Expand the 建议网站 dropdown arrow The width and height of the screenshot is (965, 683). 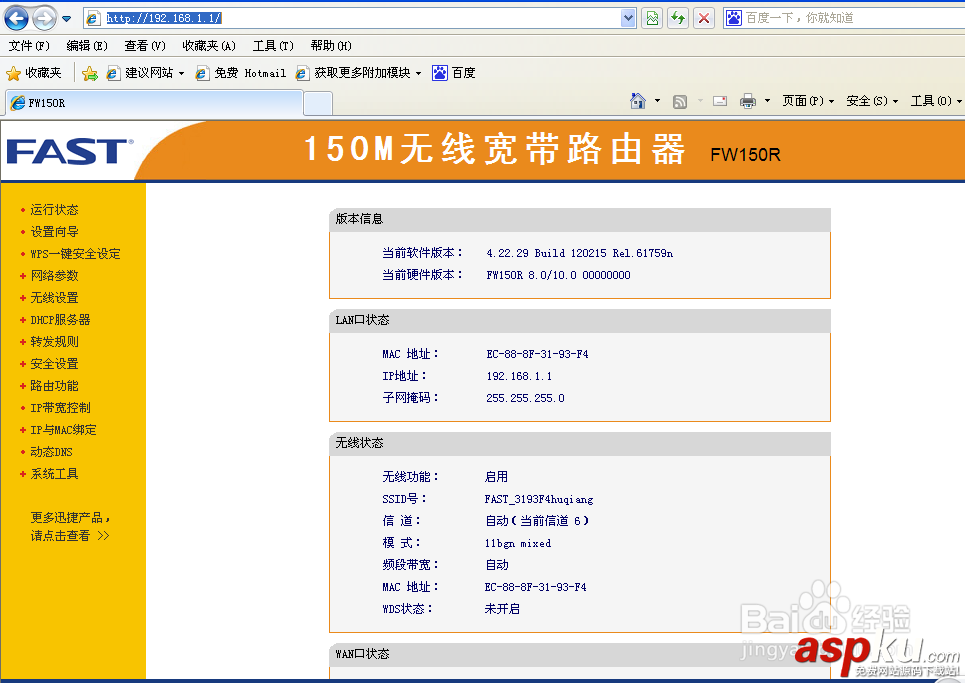[x=182, y=73]
